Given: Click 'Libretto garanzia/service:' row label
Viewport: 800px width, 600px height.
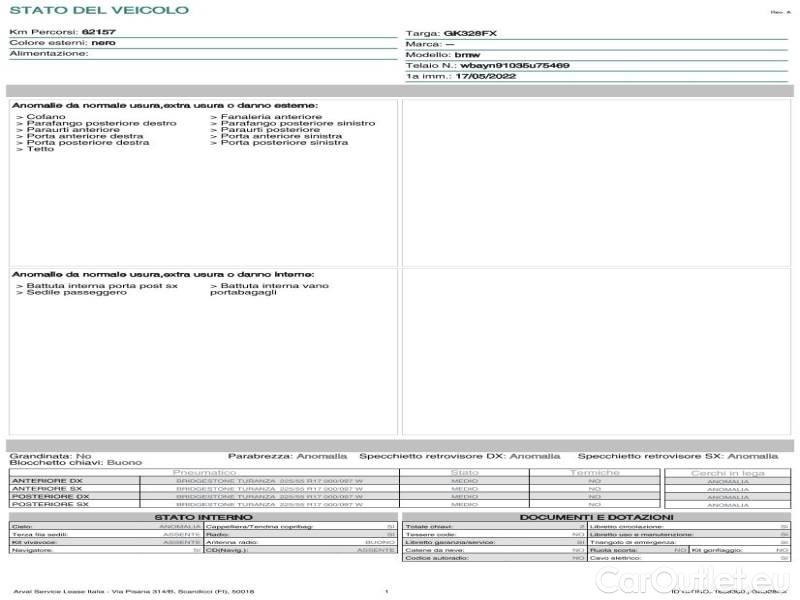Looking at the screenshot, I should tap(451, 542).
